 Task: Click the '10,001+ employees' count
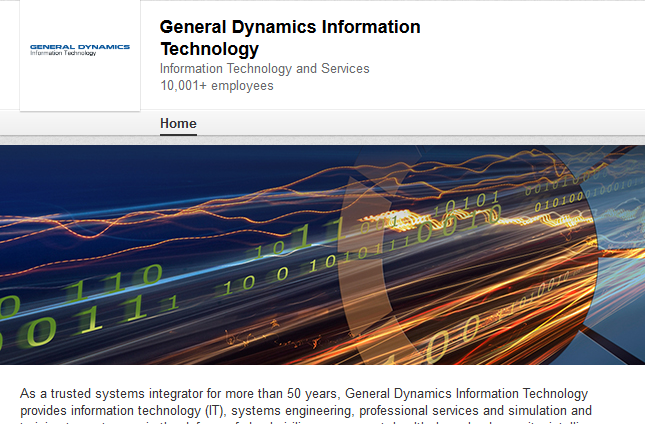click(x=216, y=86)
